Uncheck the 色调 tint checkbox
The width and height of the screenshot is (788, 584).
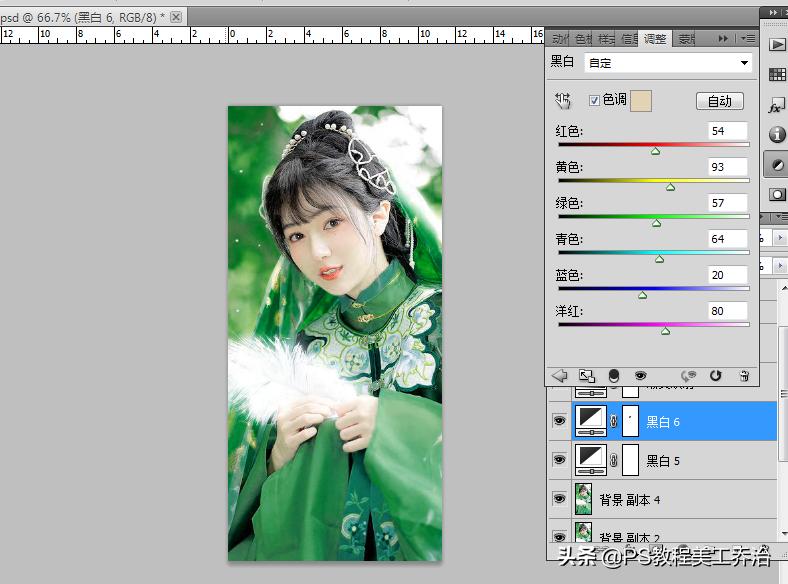594,100
